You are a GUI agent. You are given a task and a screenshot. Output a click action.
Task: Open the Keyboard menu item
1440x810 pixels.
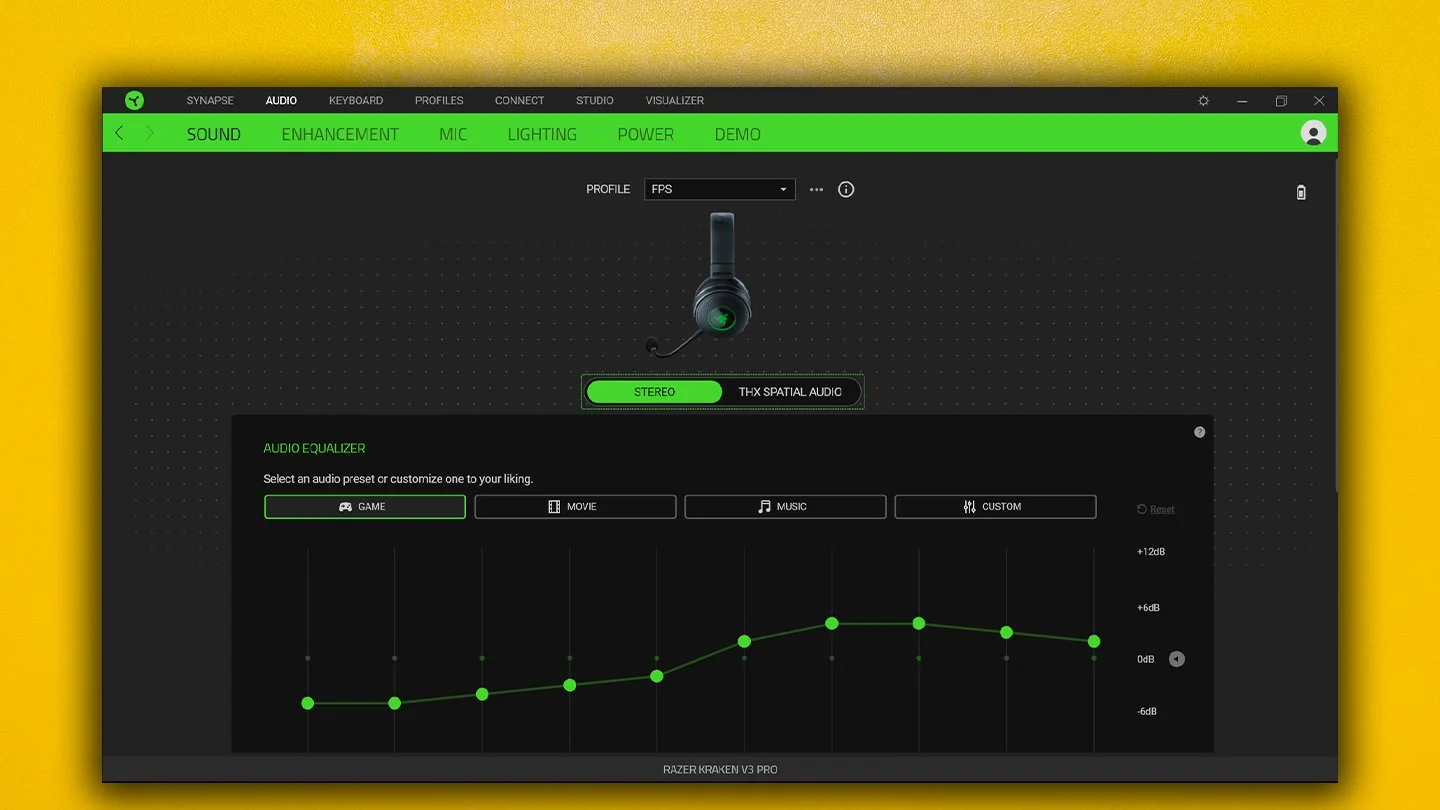356,101
